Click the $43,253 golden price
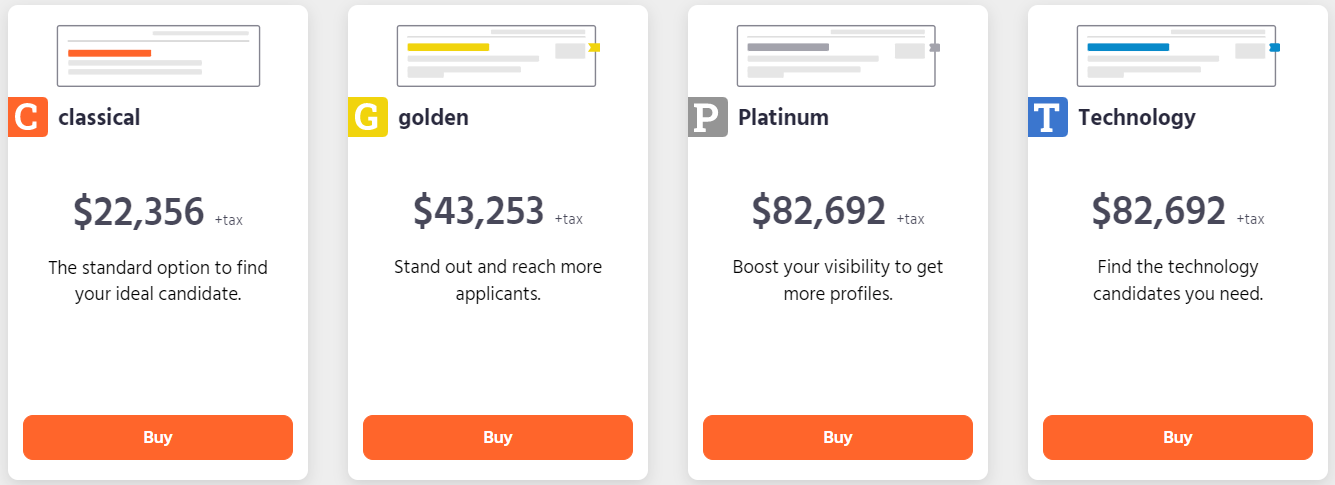 pyautogui.click(x=478, y=211)
